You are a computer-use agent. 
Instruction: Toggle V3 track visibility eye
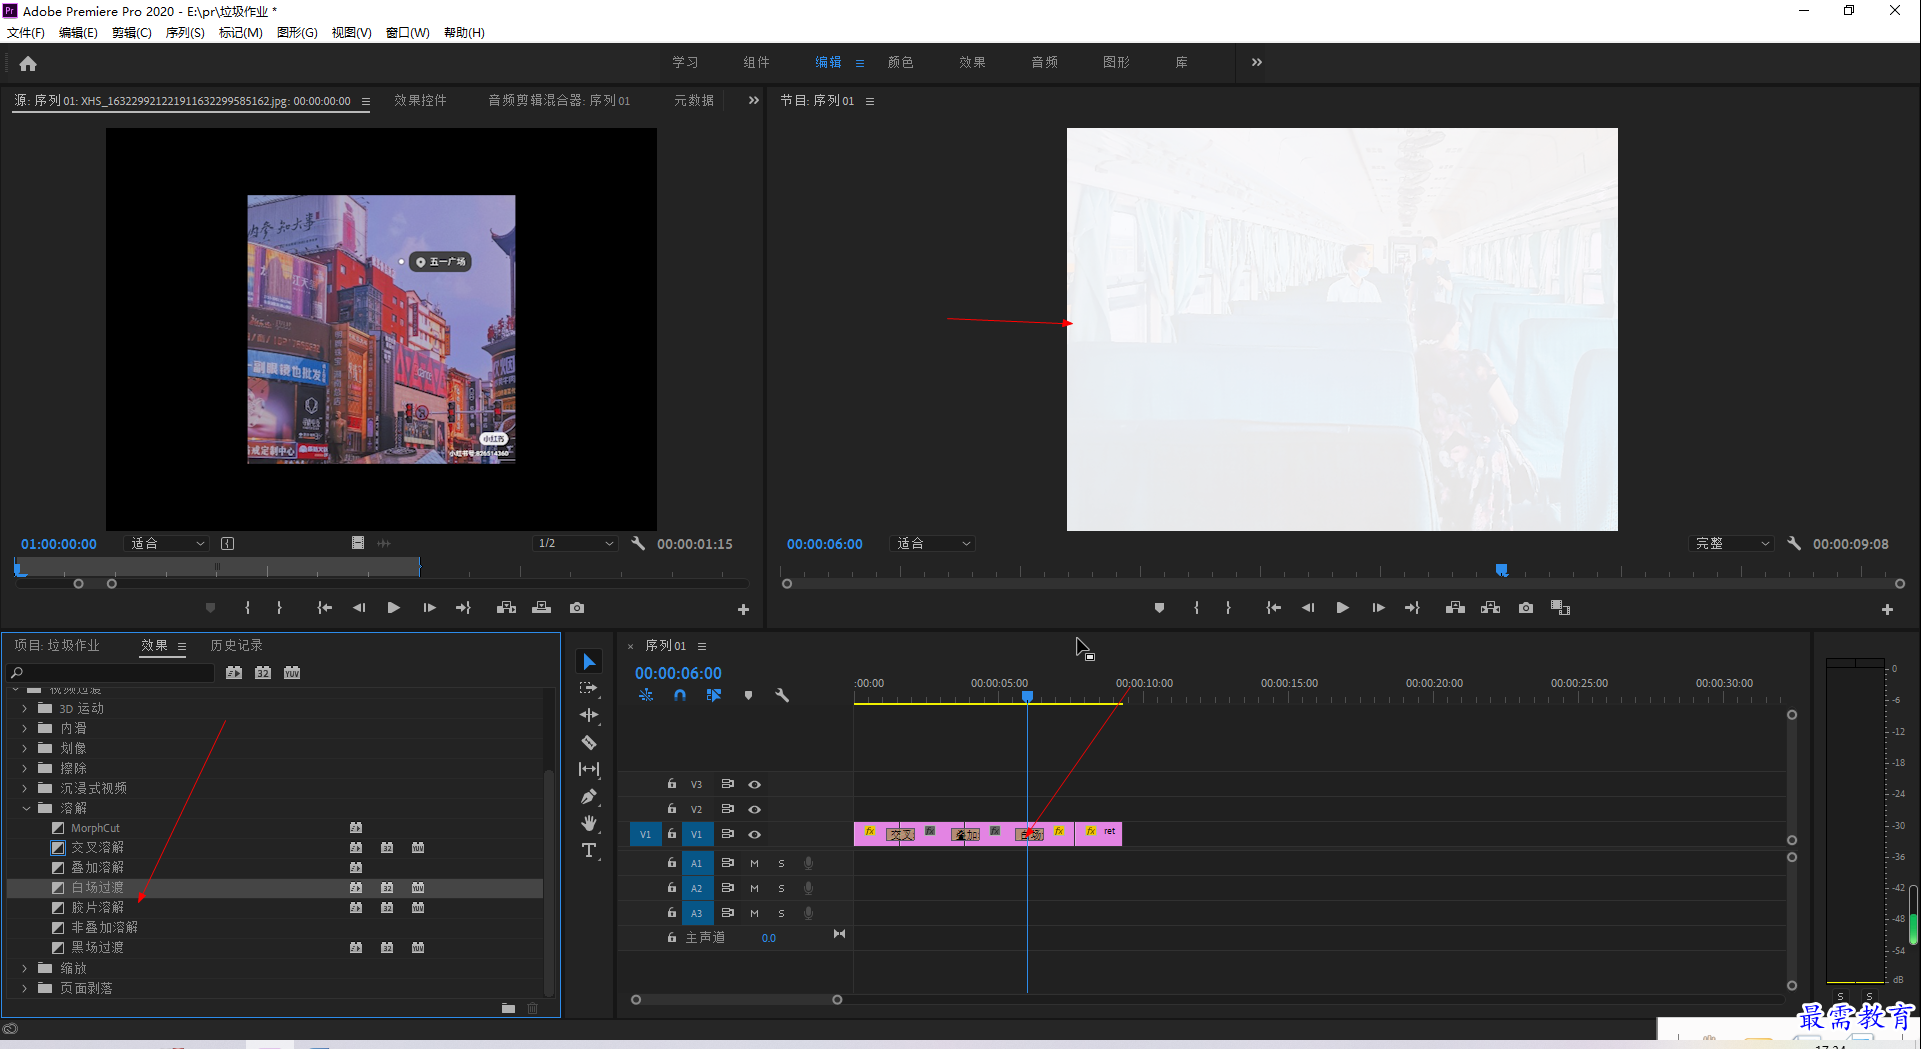[x=755, y=785]
